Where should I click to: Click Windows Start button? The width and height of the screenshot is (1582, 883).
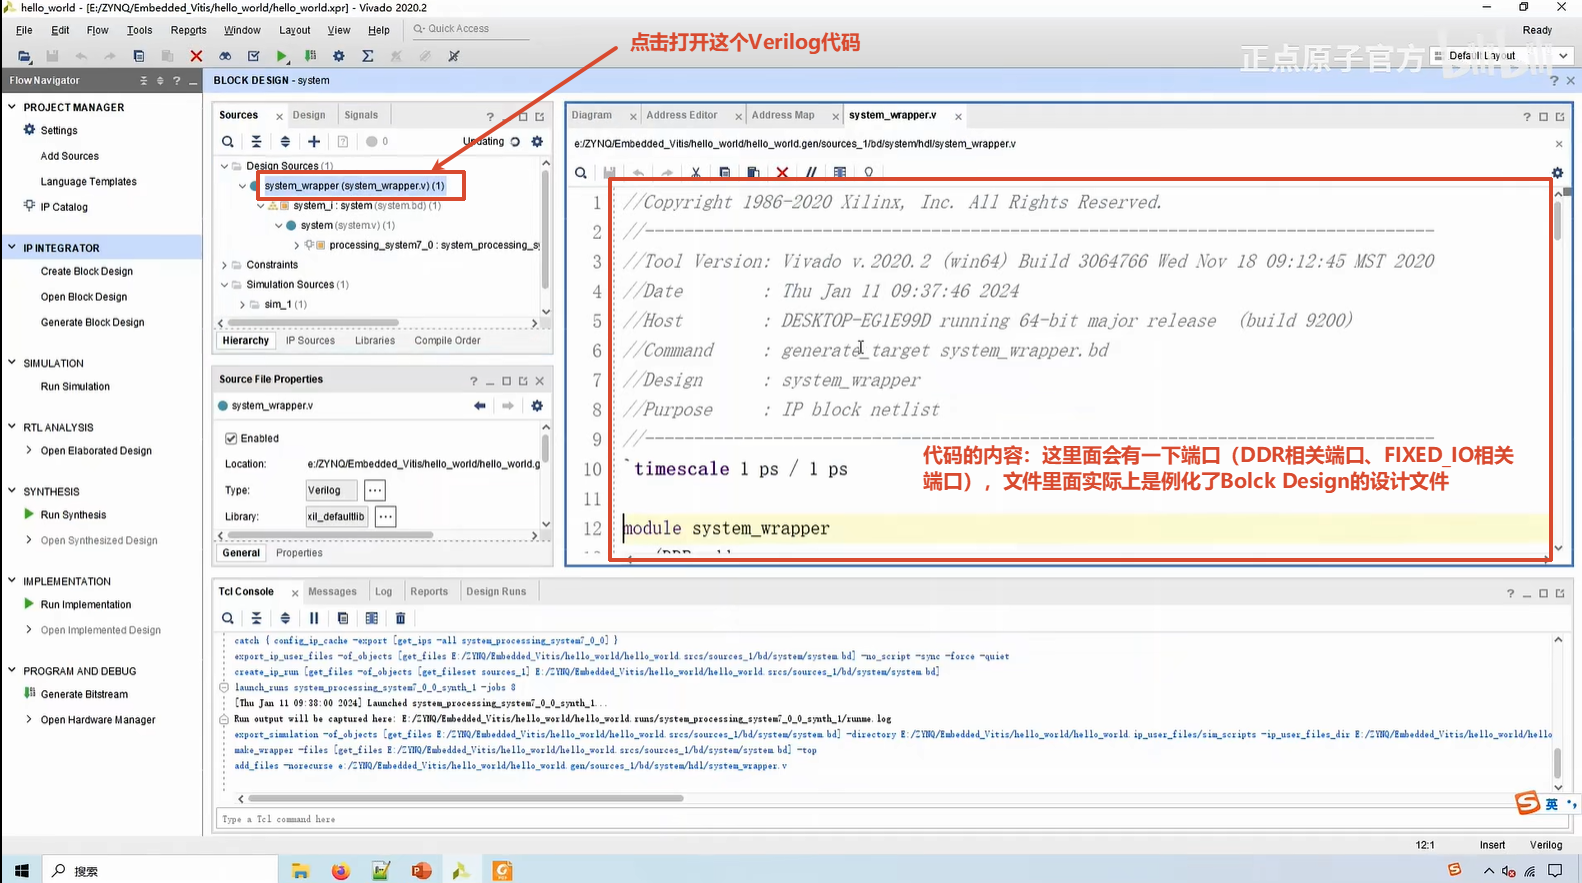pos(22,871)
